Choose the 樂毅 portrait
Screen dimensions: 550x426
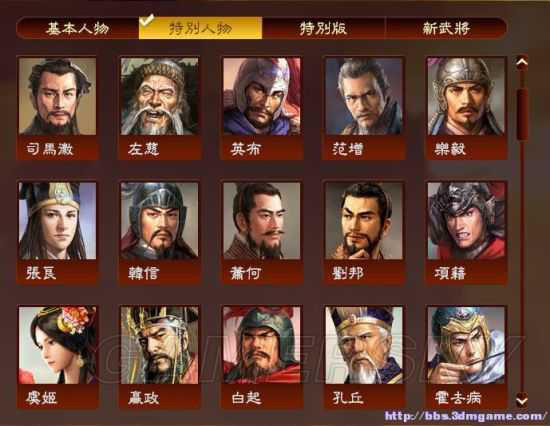pos(466,96)
